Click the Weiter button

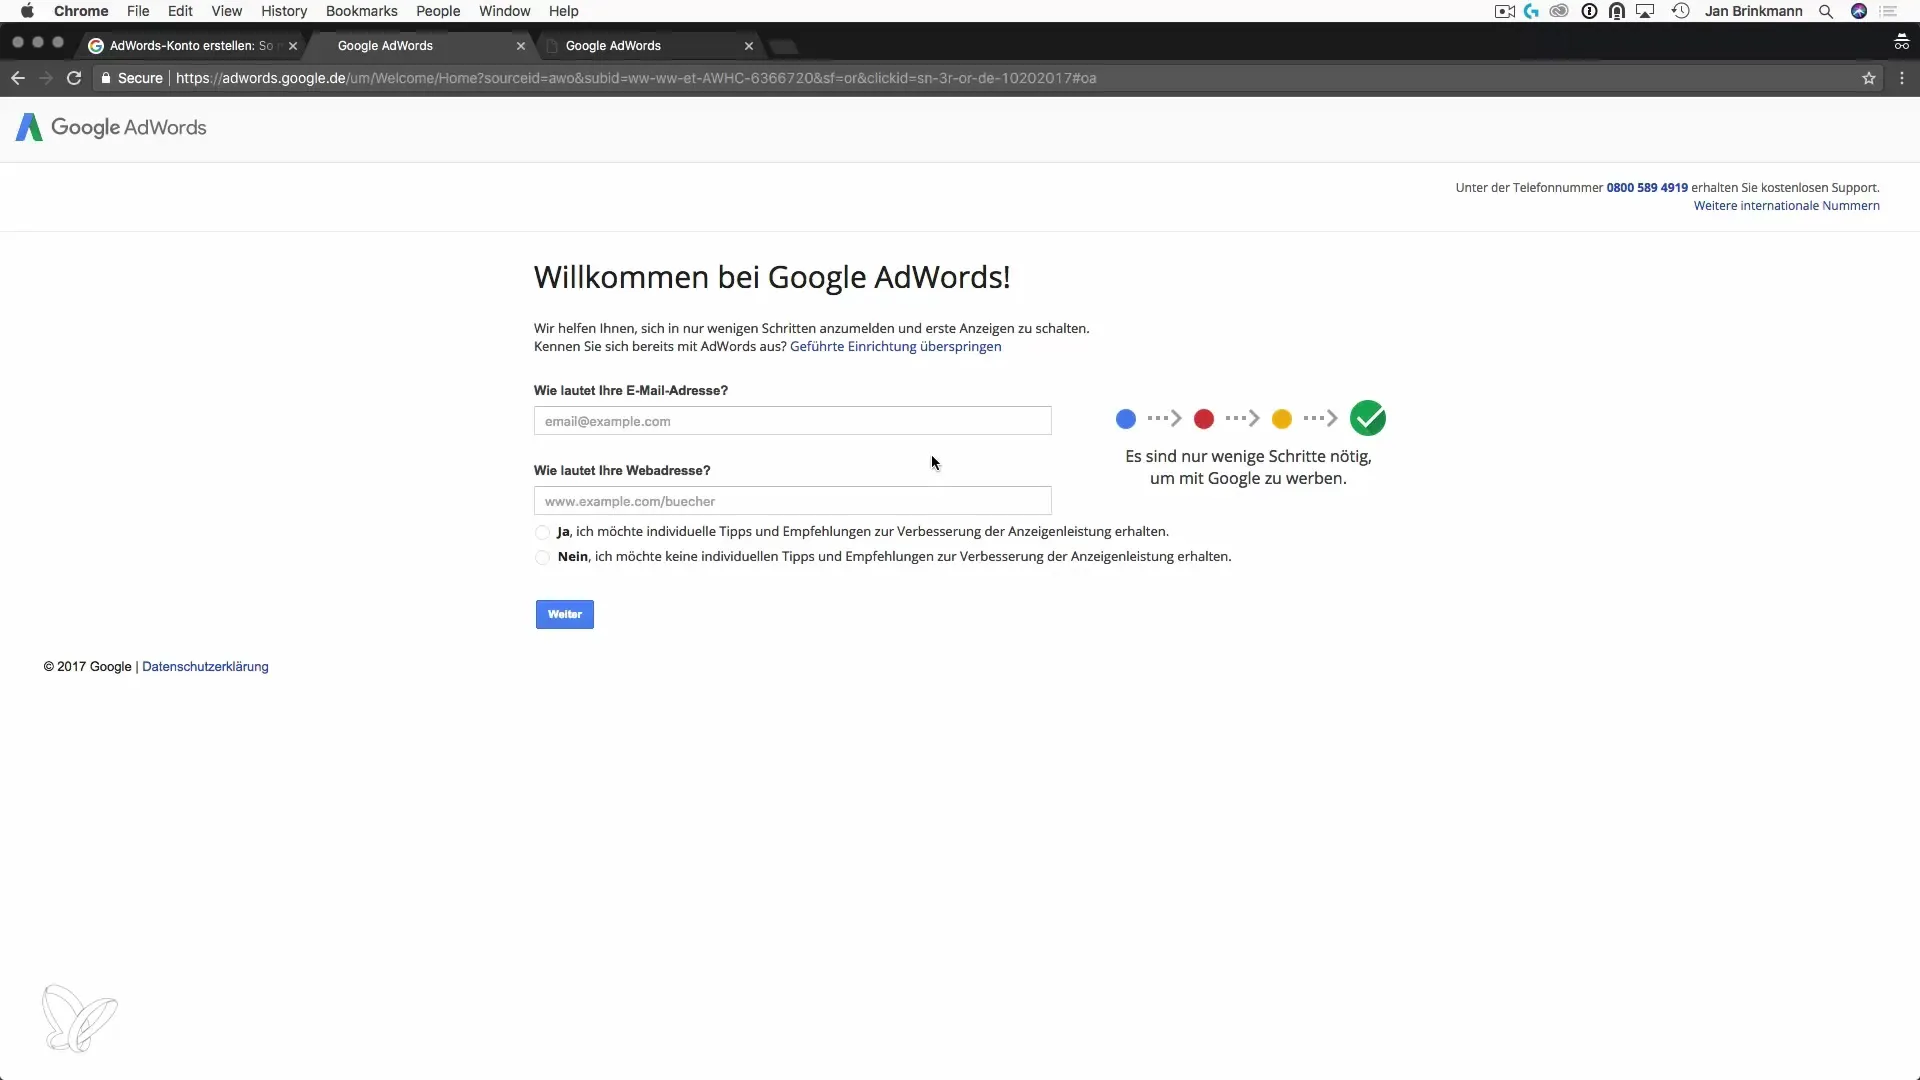tap(565, 614)
